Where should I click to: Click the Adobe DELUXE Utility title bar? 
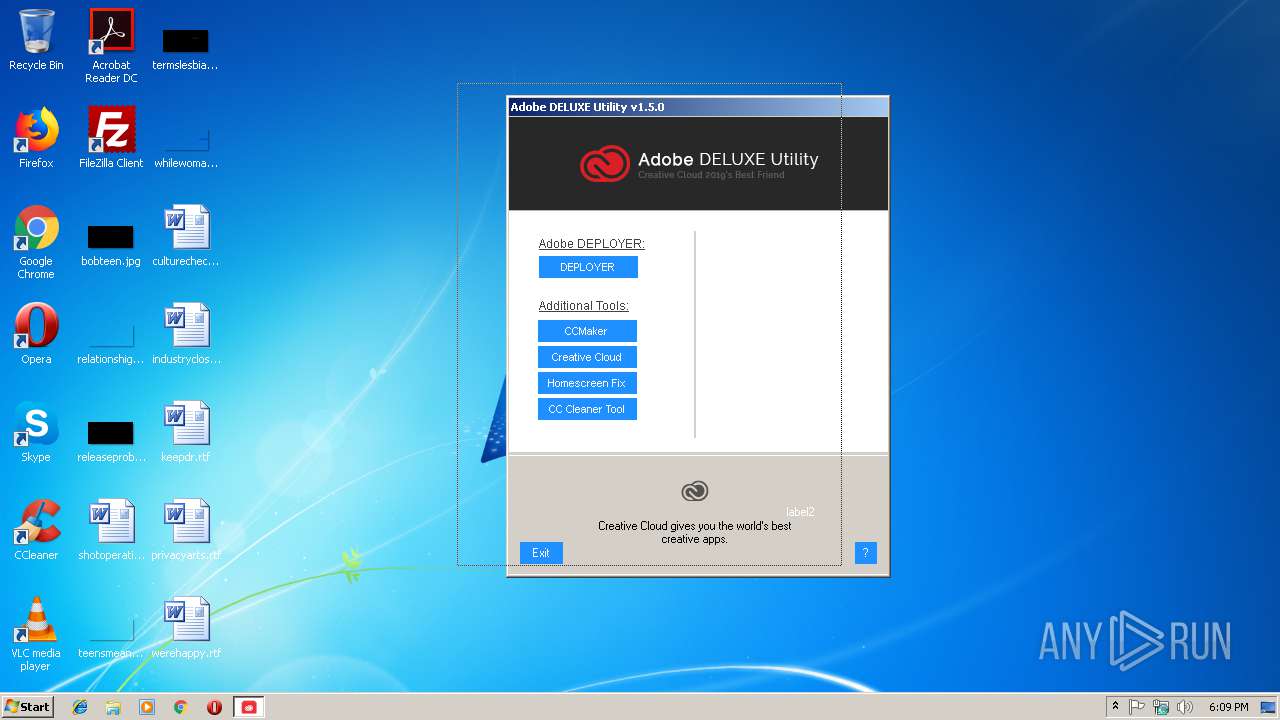pos(698,107)
